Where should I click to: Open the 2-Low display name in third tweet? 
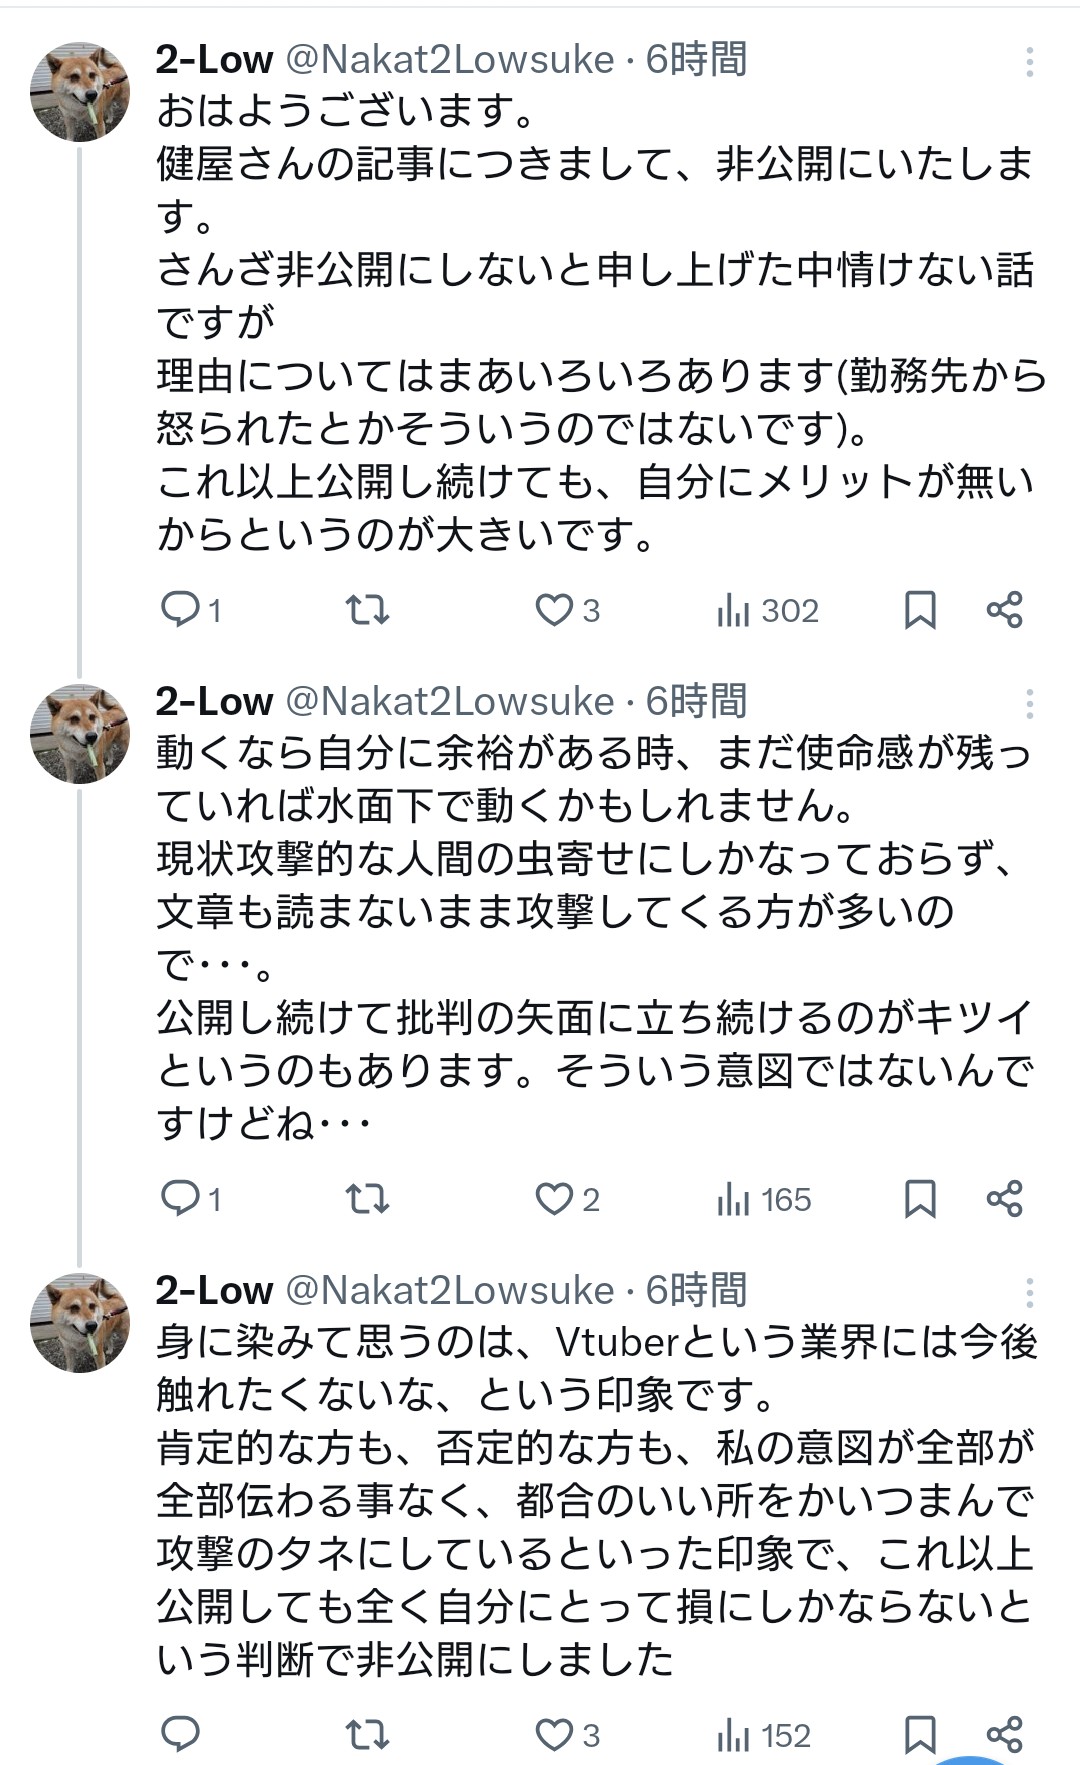pyautogui.click(x=214, y=1290)
